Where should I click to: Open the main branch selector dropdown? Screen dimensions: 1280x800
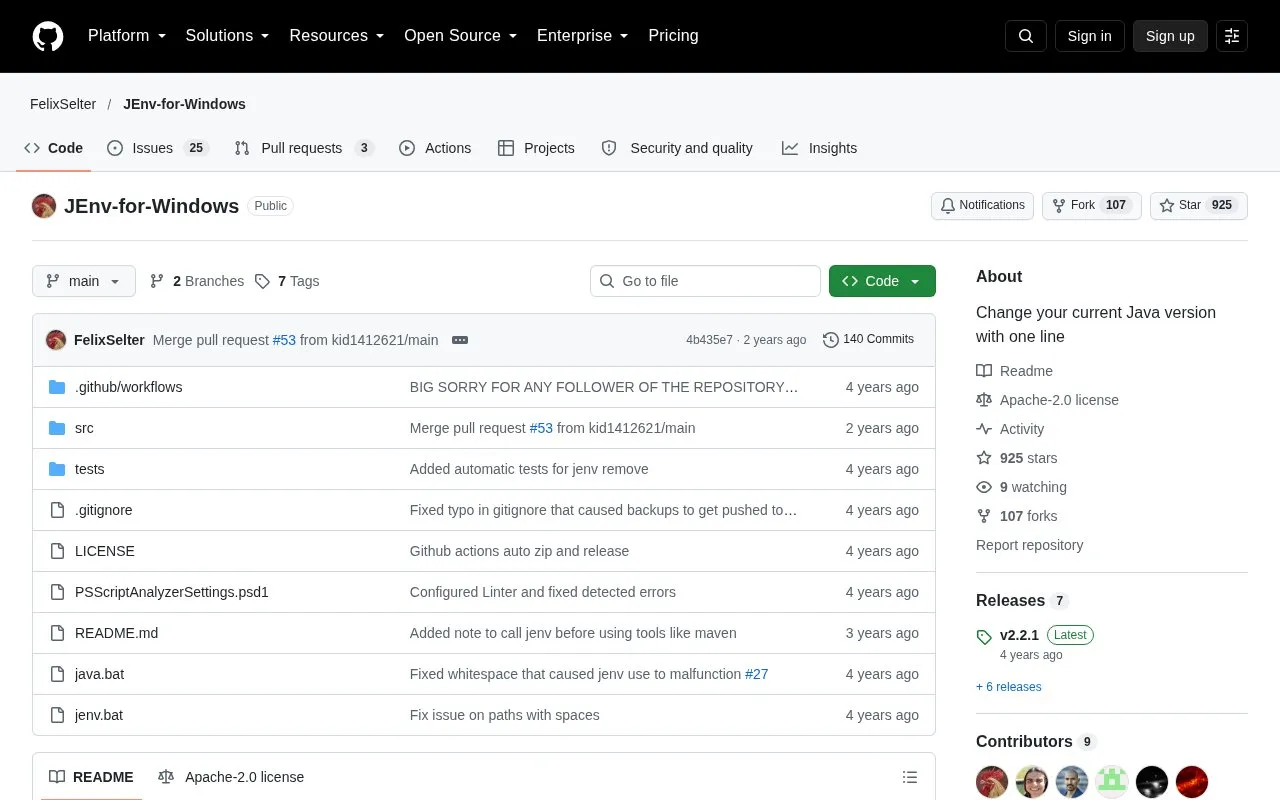[84, 281]
